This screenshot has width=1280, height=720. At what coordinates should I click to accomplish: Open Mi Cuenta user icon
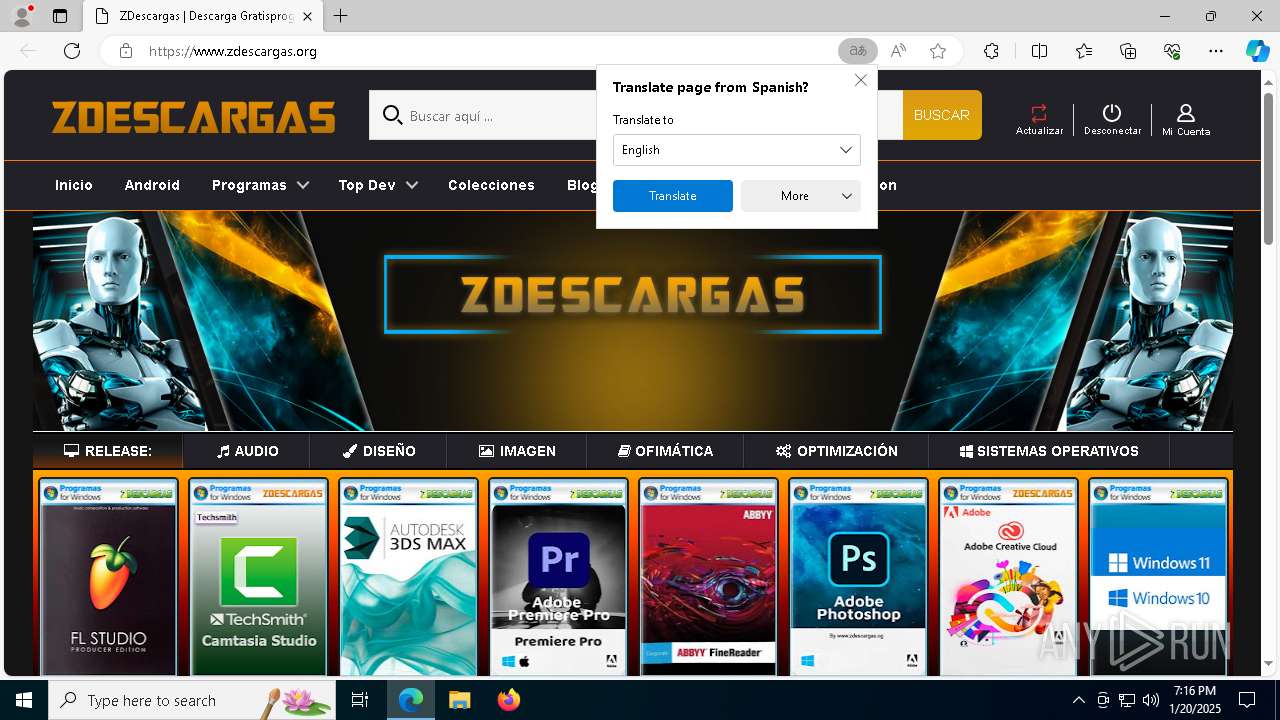tap(1186, 113)
